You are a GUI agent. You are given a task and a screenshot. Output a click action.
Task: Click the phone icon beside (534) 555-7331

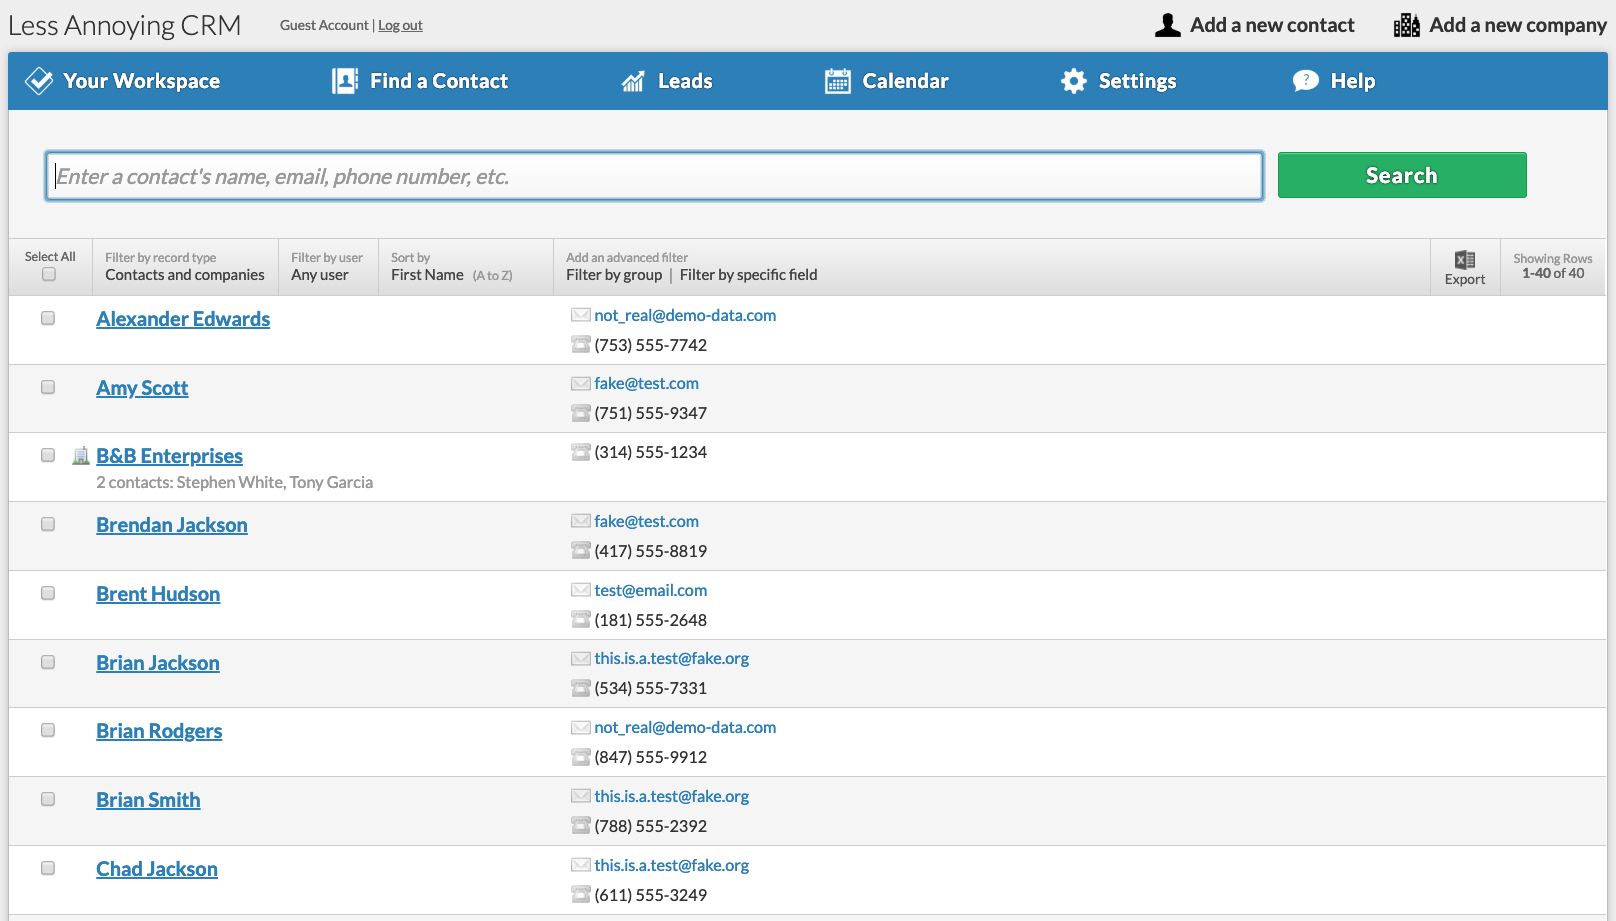click(x=581, y=688)
